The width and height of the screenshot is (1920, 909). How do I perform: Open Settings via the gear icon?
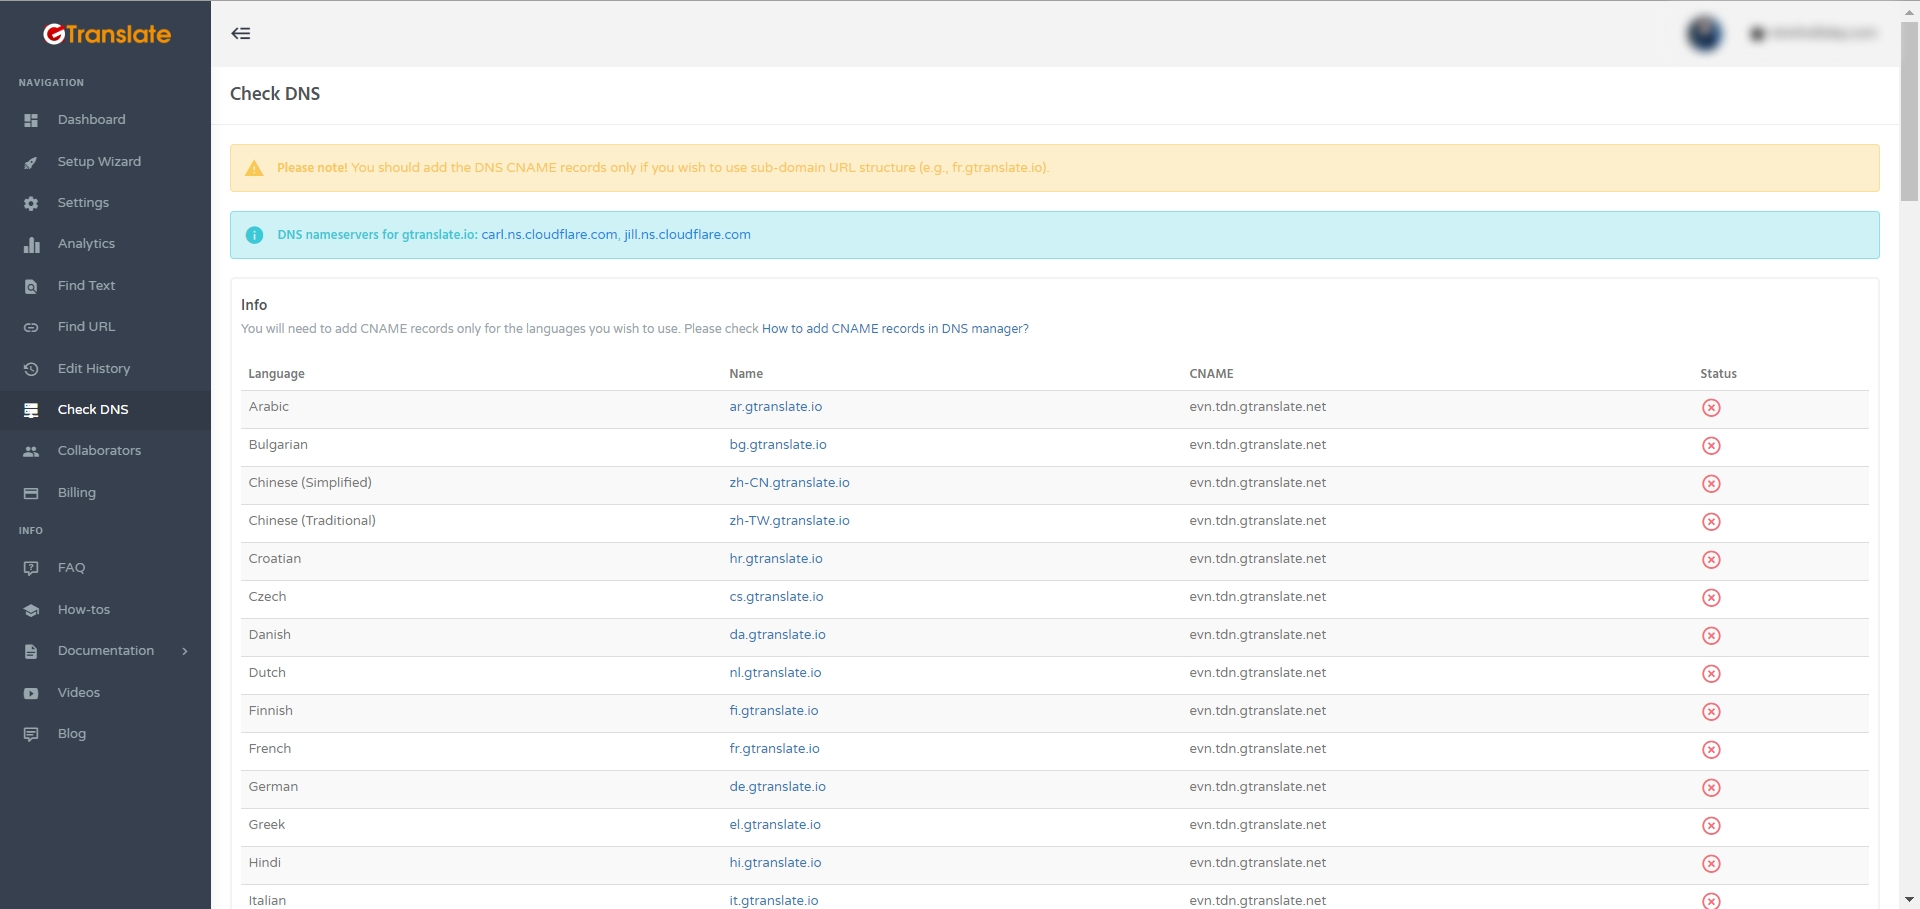click(x=31, y=202)
